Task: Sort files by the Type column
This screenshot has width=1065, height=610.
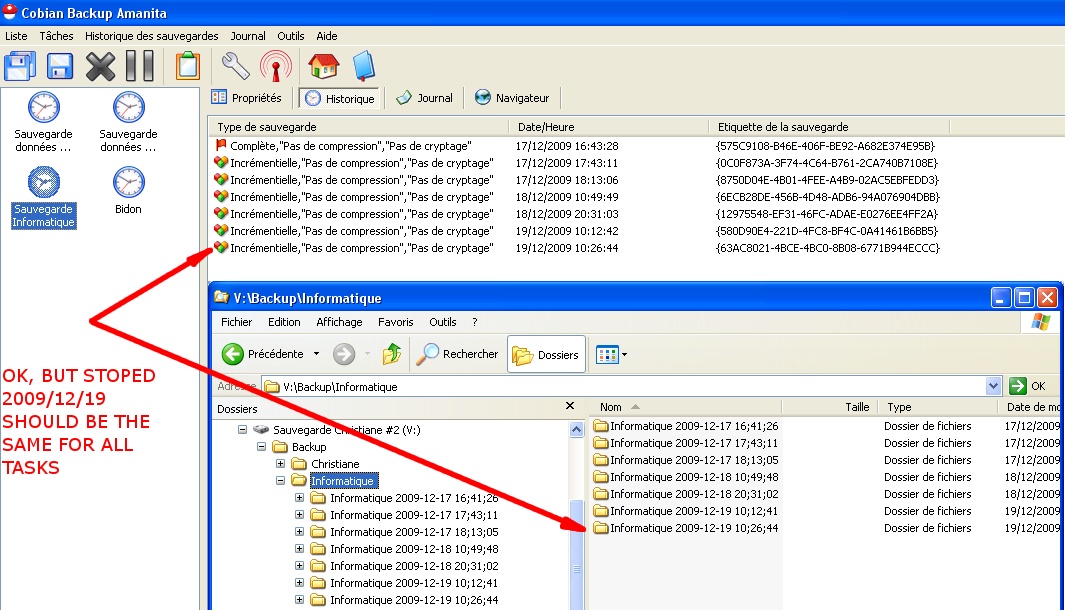Action: click(938, 407)
